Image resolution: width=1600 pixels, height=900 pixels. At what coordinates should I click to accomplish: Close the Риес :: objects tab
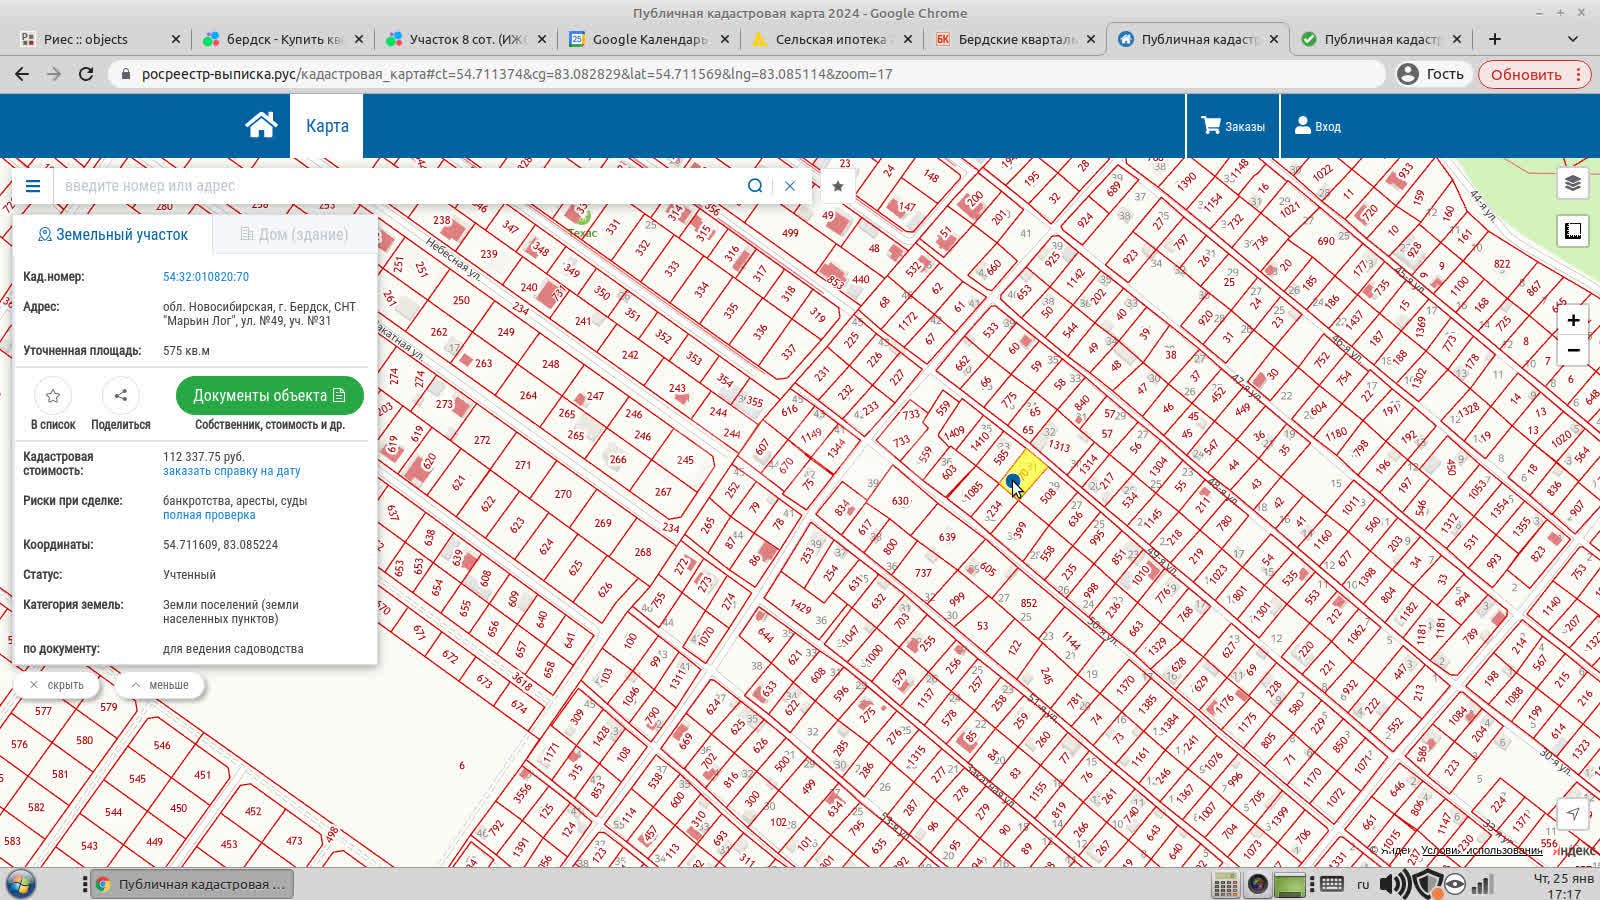(x=176, y=39)
